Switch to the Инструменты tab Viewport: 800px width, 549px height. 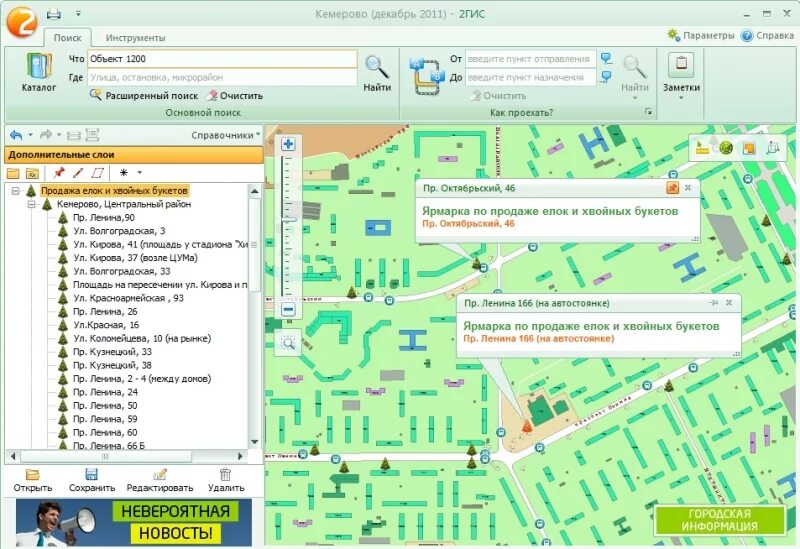[x=135, y=38]
